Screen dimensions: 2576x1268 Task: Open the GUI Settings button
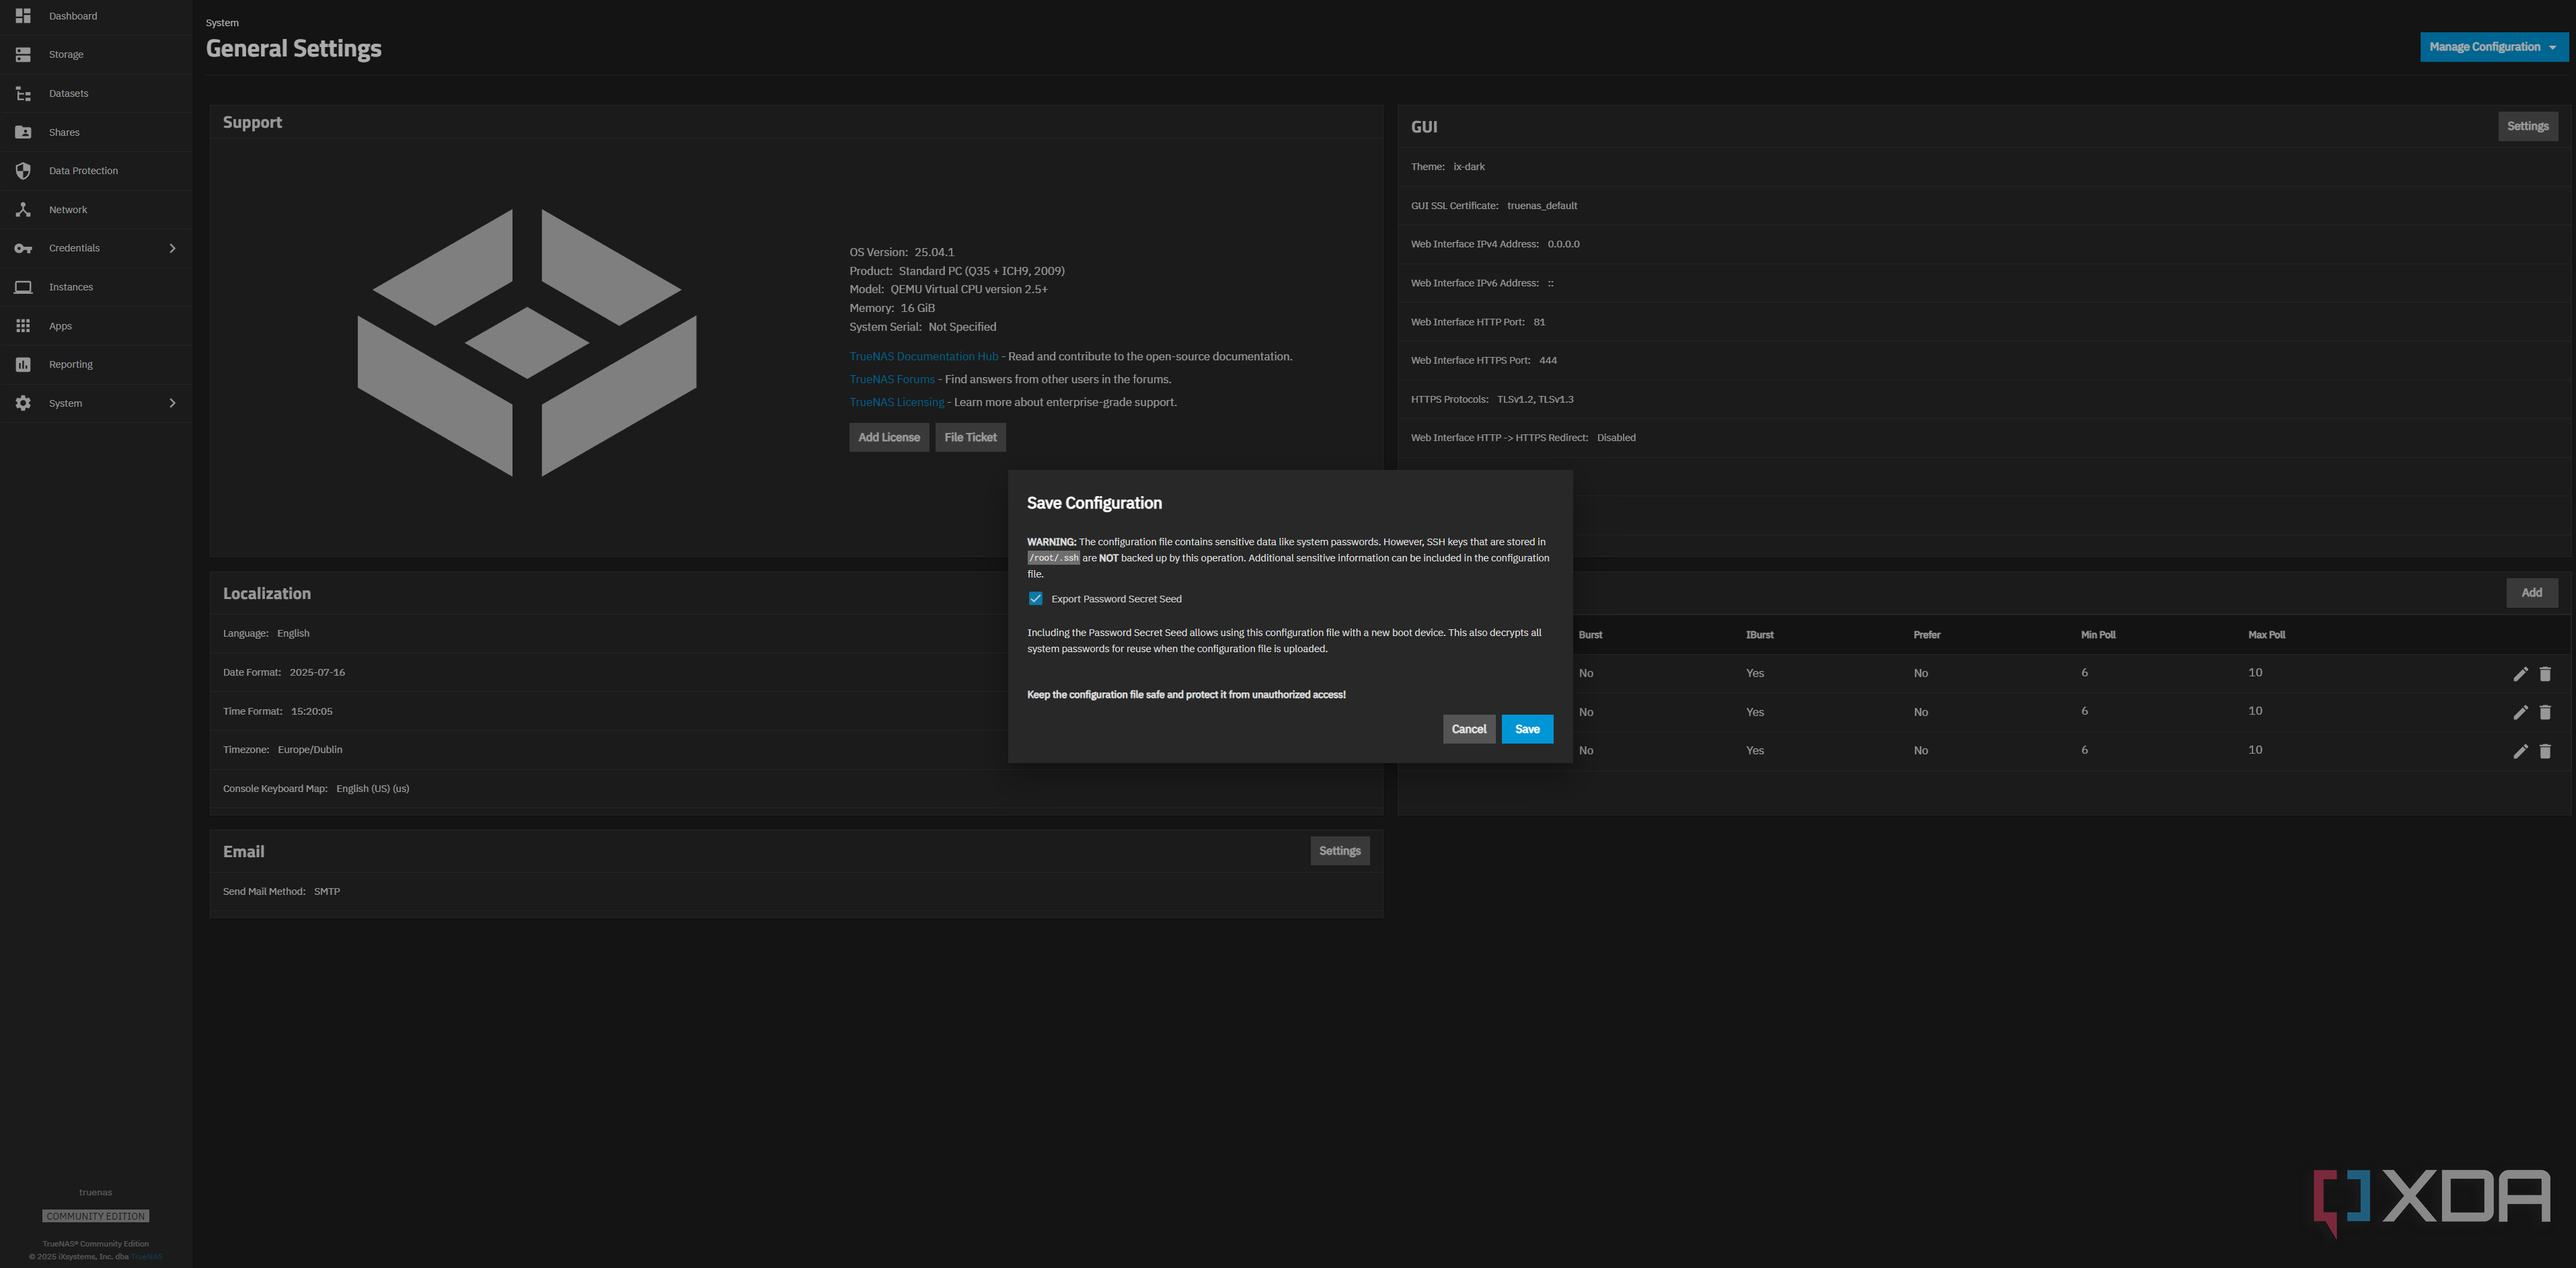2527,126
